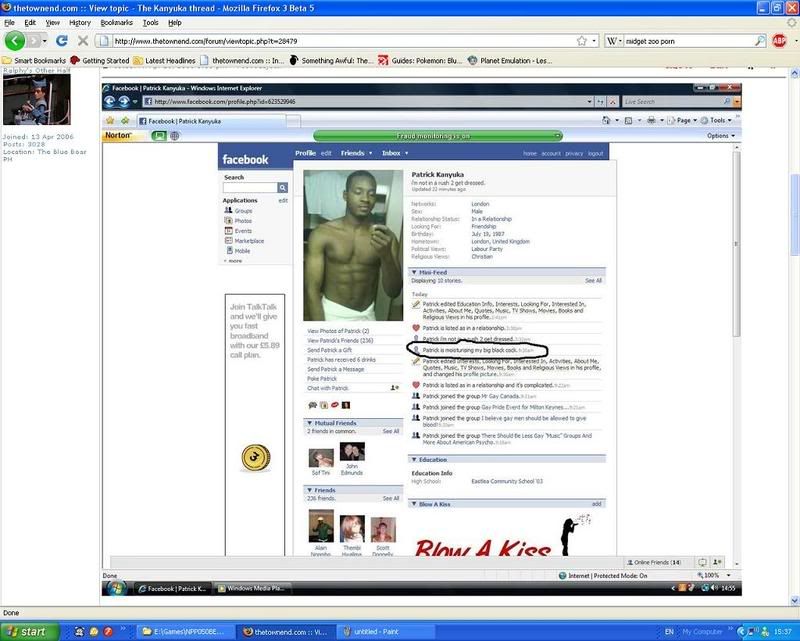Open the Help menu
Image resolution: width=800 pixels, height=641 pixels.
pyautogui.click(x=174, y=23)
